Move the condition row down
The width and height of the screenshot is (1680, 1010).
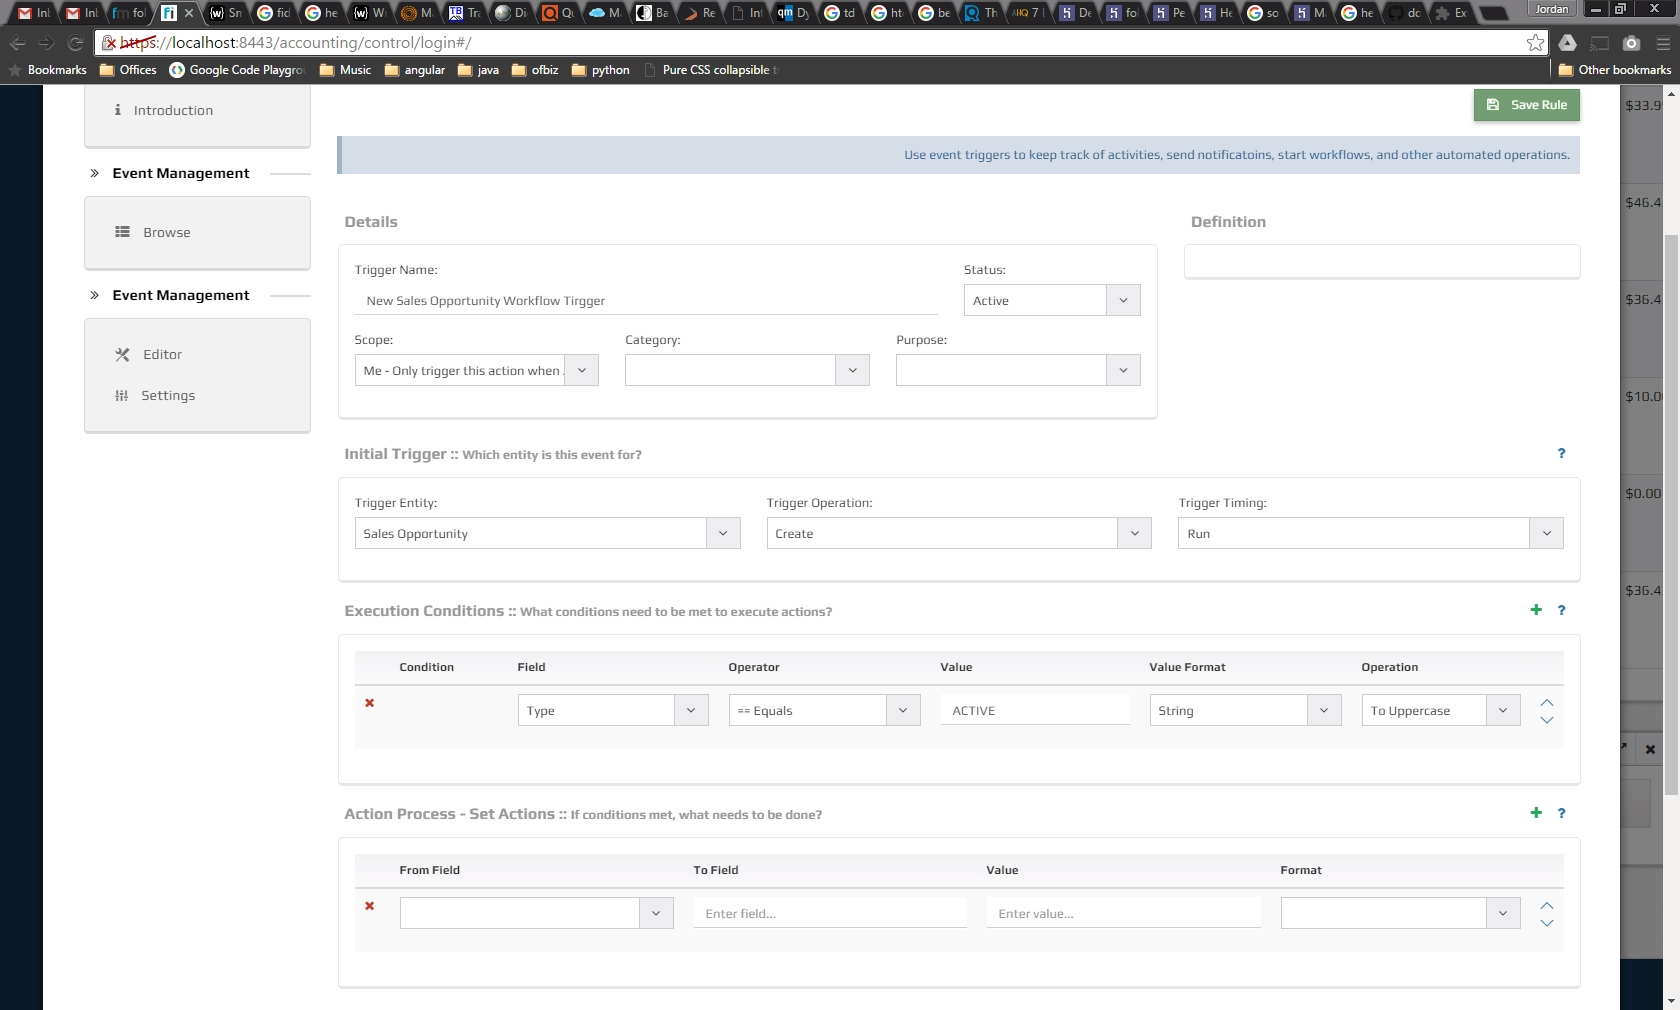point(1547,720)
